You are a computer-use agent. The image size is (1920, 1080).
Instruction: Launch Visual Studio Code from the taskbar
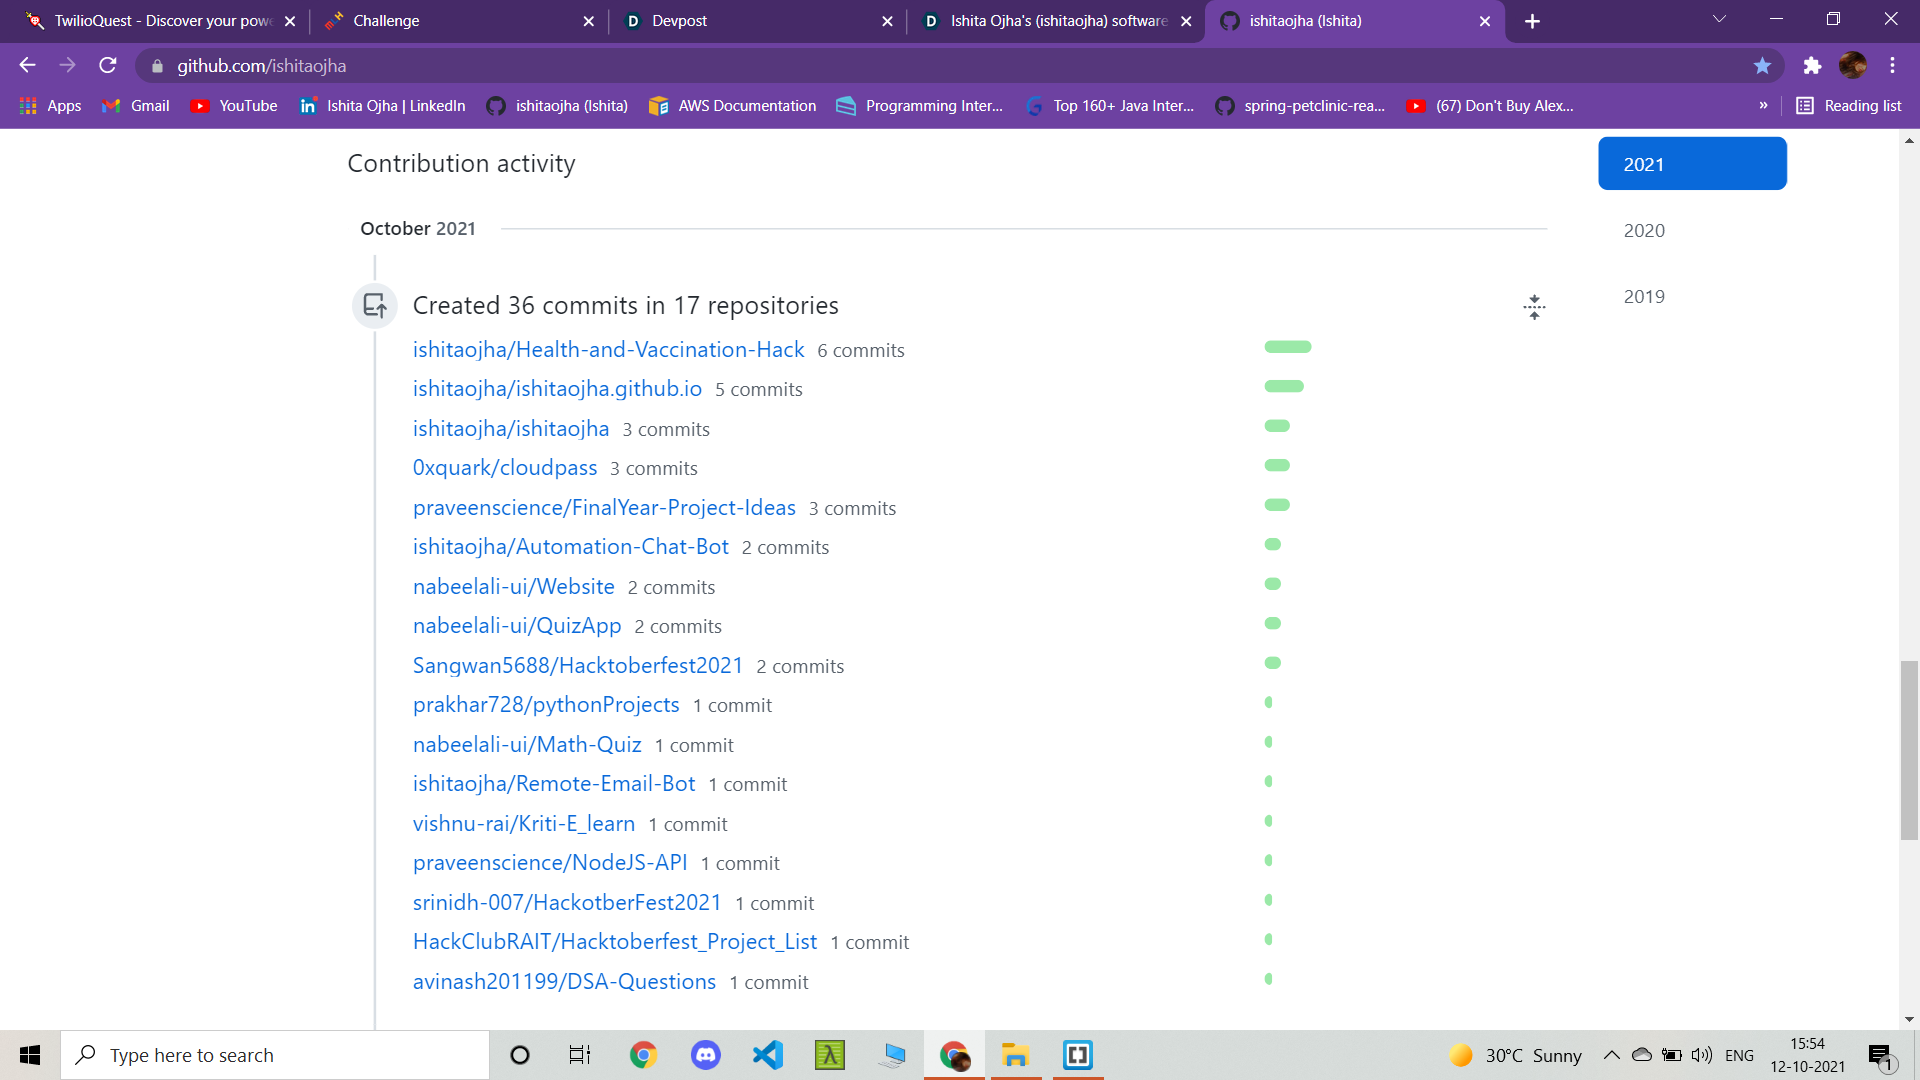point(768,1055)
